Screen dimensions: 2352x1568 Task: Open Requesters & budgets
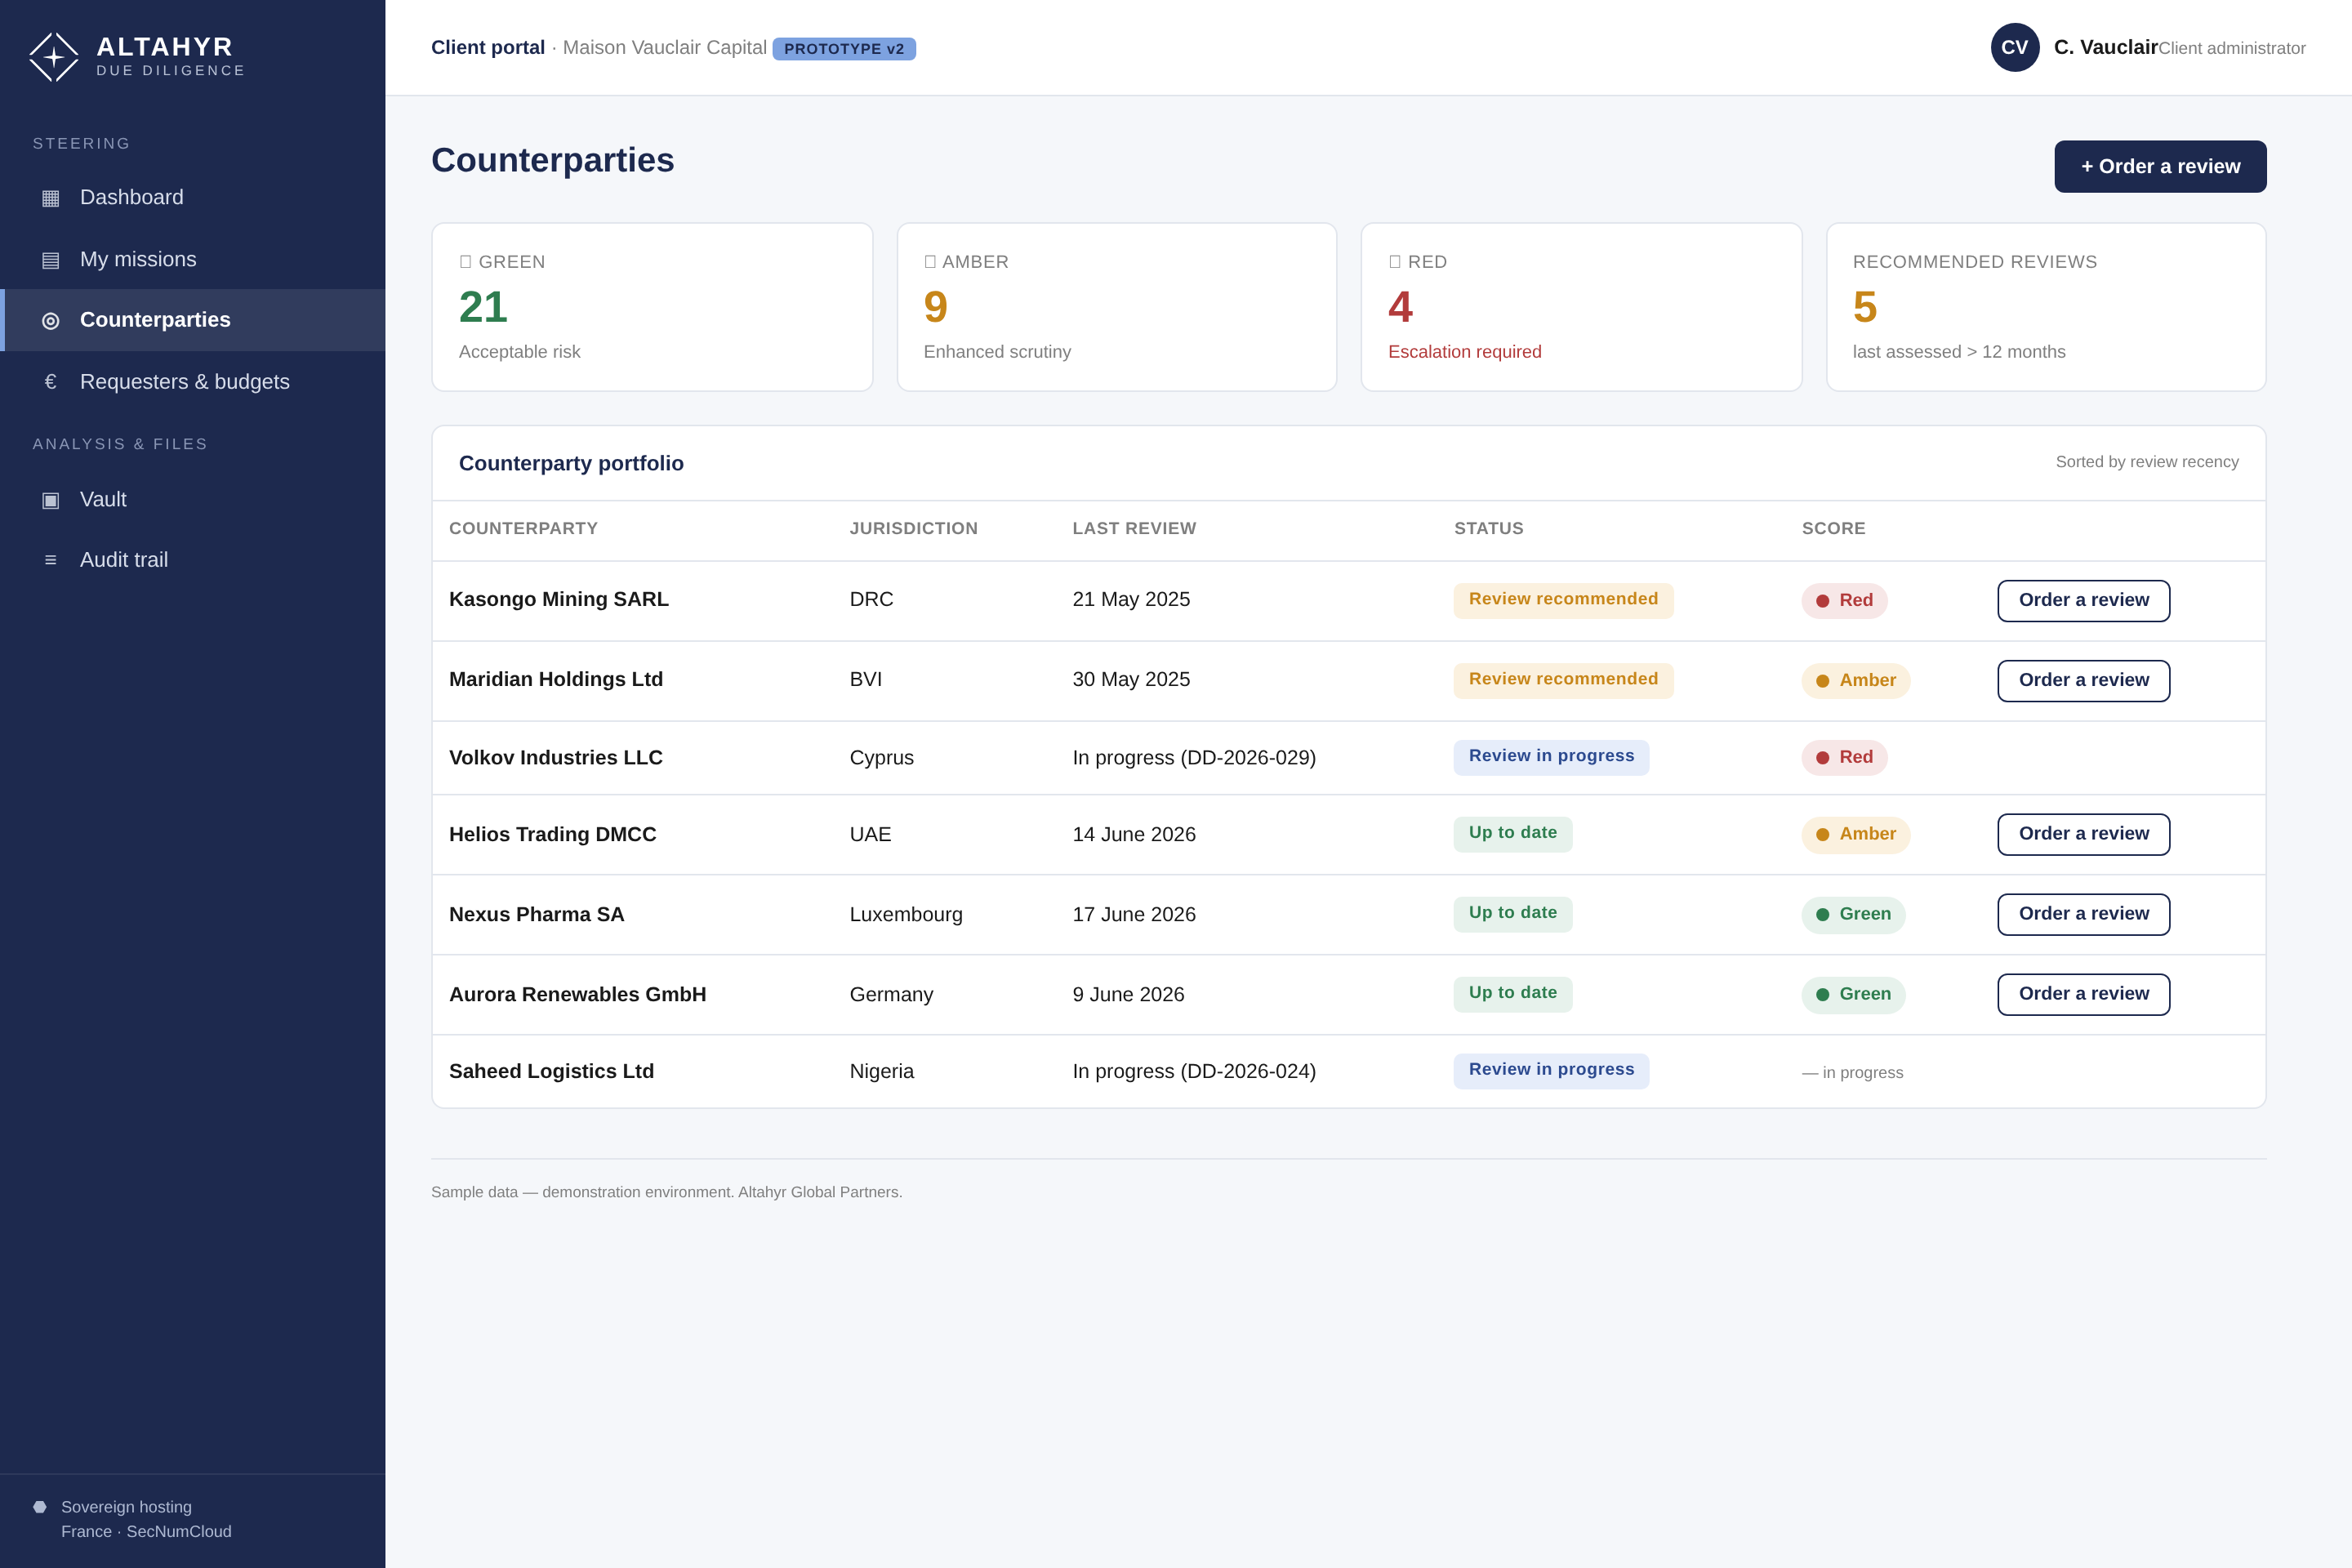[x=192, y=382]
